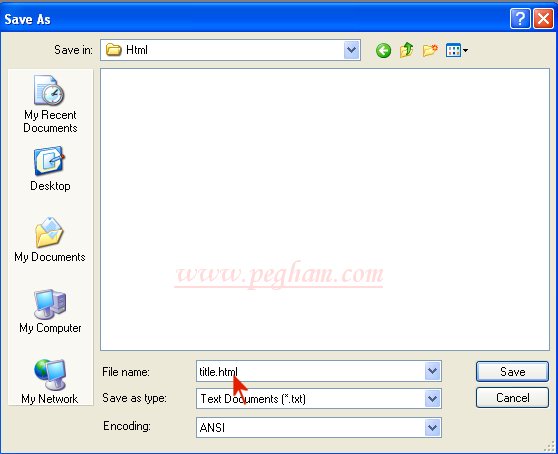Screen dimensions: 558x454
Task: Click the Cancel button
Action: pos(512,397)
